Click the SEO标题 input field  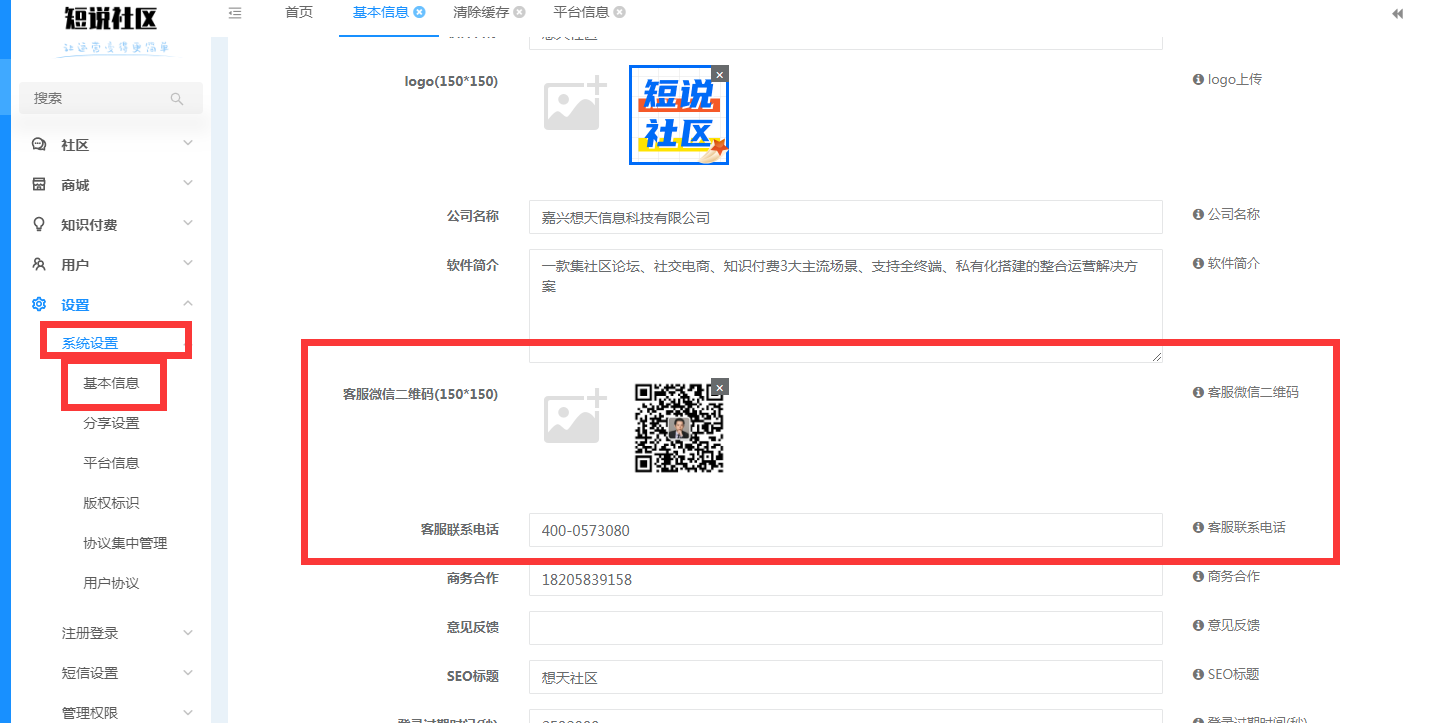coord(845,677)
